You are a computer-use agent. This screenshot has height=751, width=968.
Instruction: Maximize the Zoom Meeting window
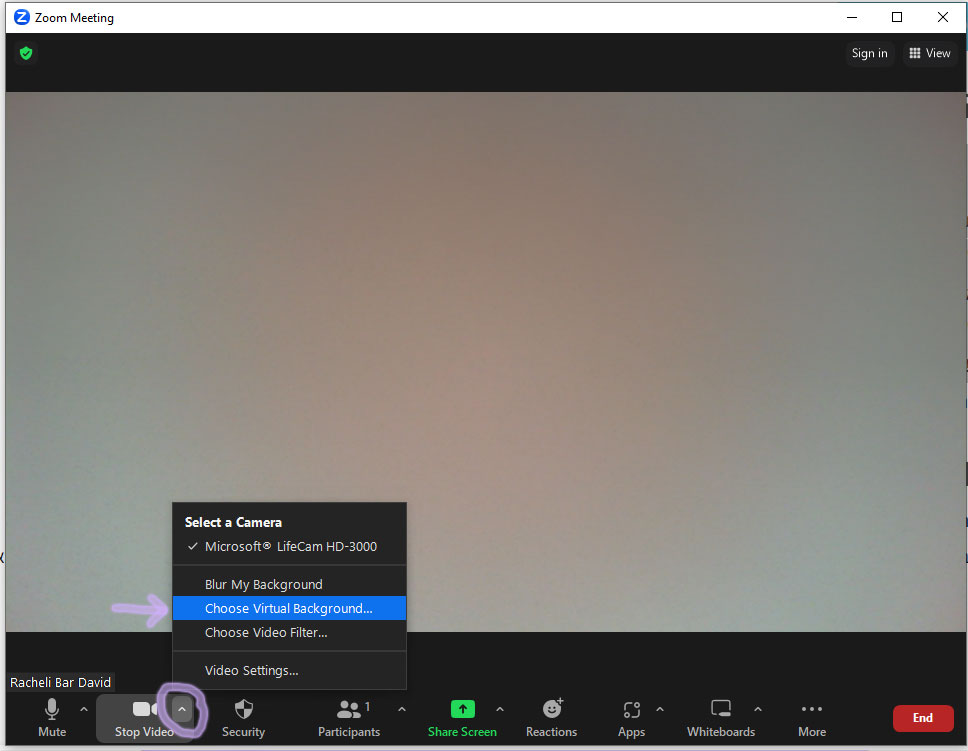click(x=897, y=17)
